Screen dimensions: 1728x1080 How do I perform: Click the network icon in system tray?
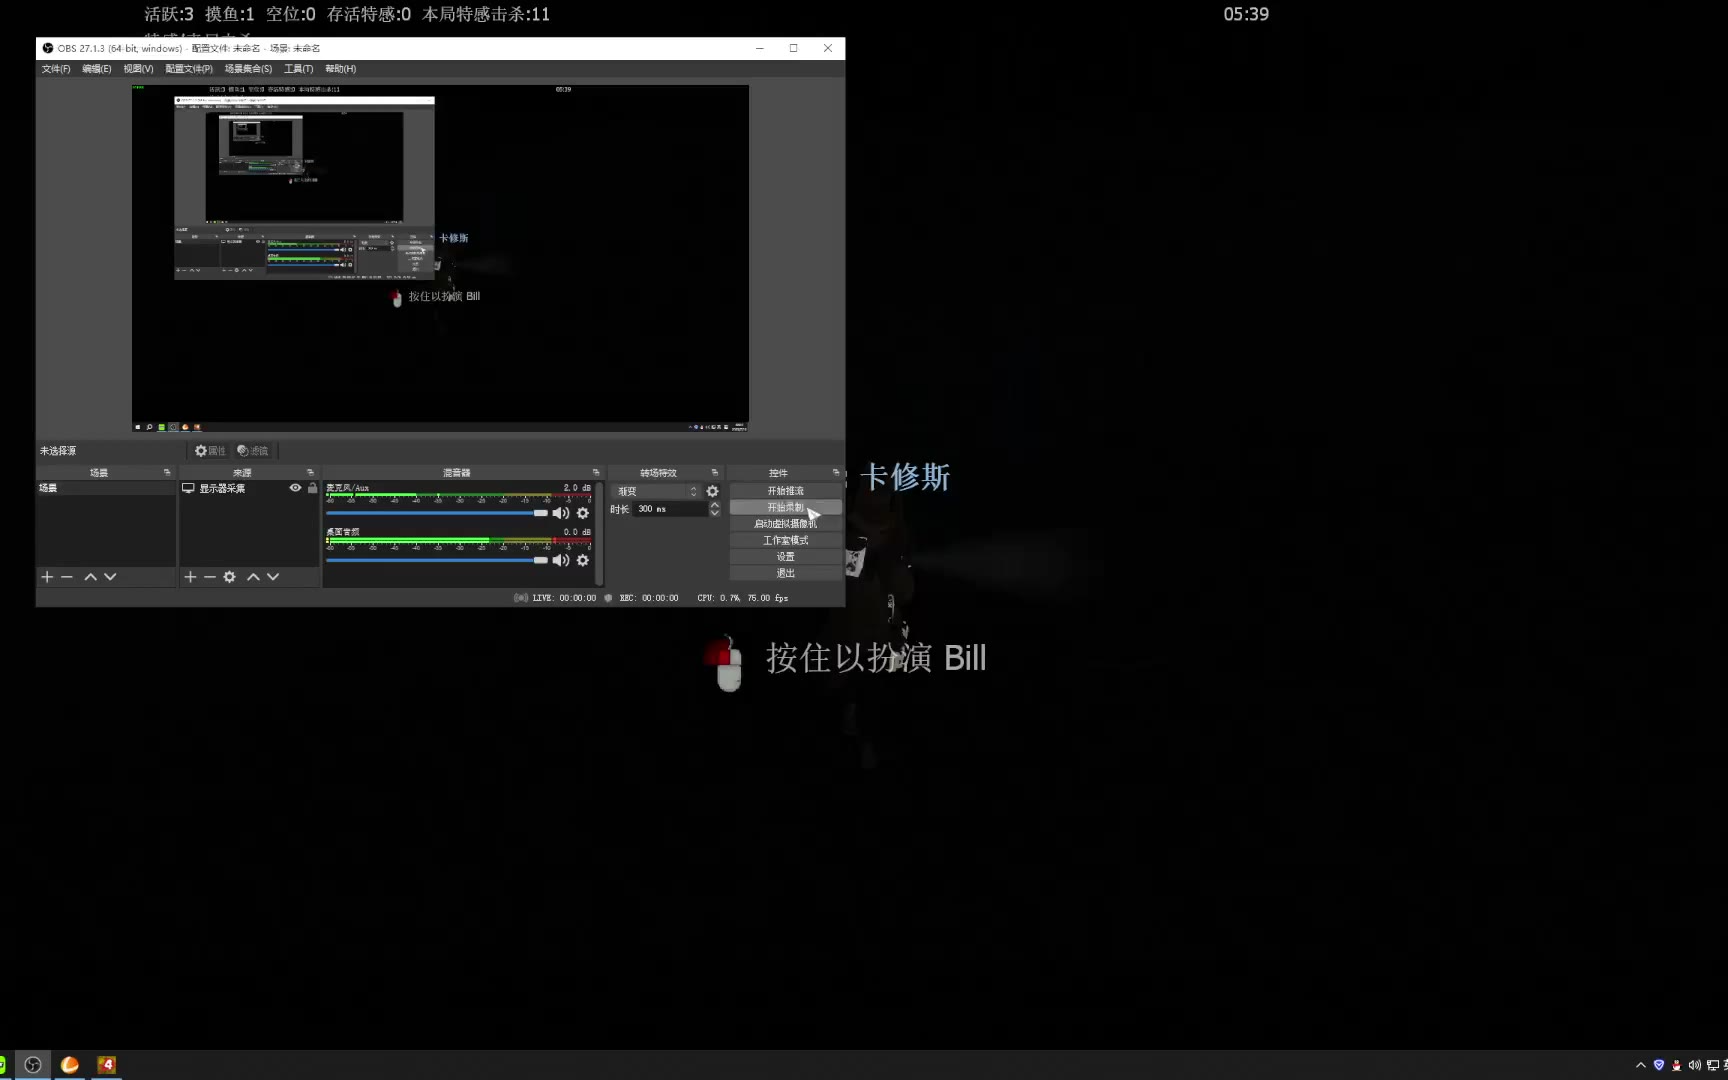click(x=1713, y=1065)
